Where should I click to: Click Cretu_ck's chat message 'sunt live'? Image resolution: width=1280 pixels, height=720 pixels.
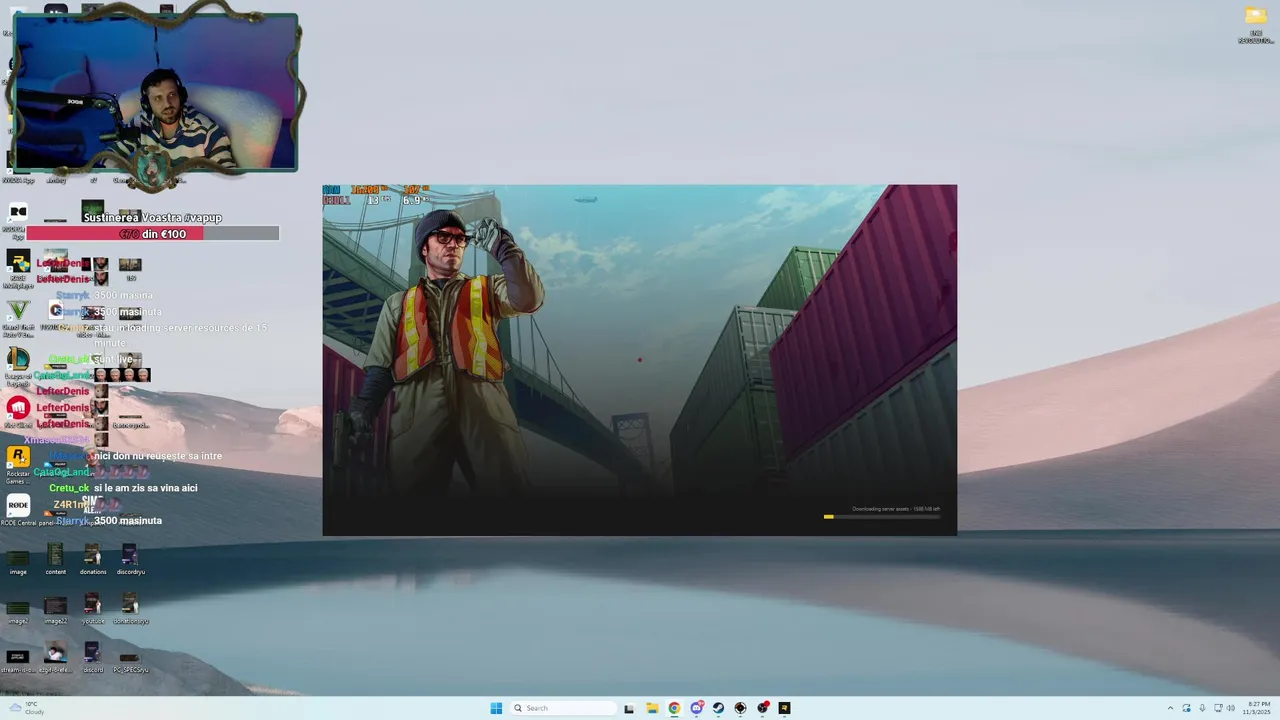tap(113, 359)
